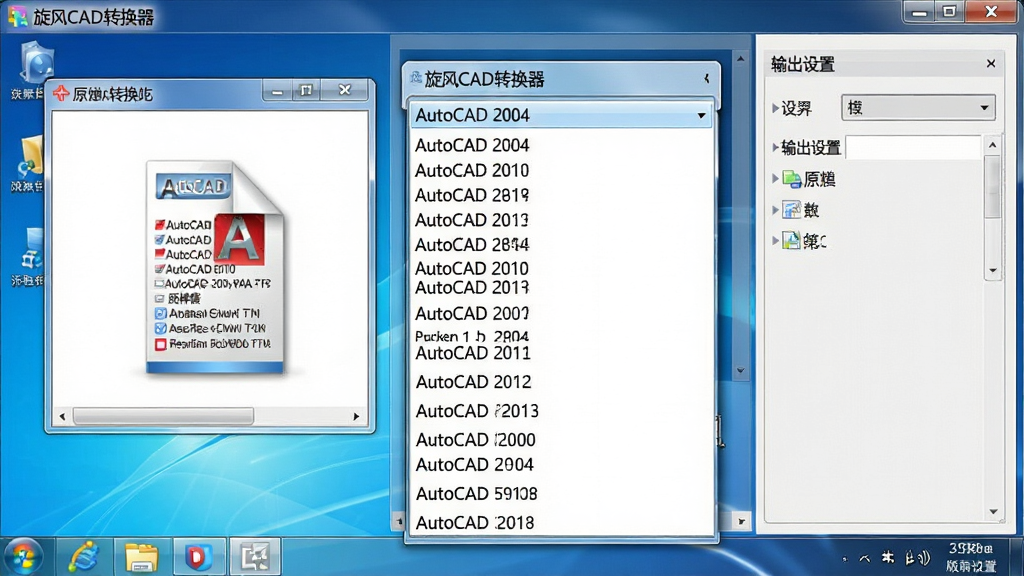Expand the 第 tree node arrow
Viewport: 1024px width, 576px height.
tap(775, 240)
